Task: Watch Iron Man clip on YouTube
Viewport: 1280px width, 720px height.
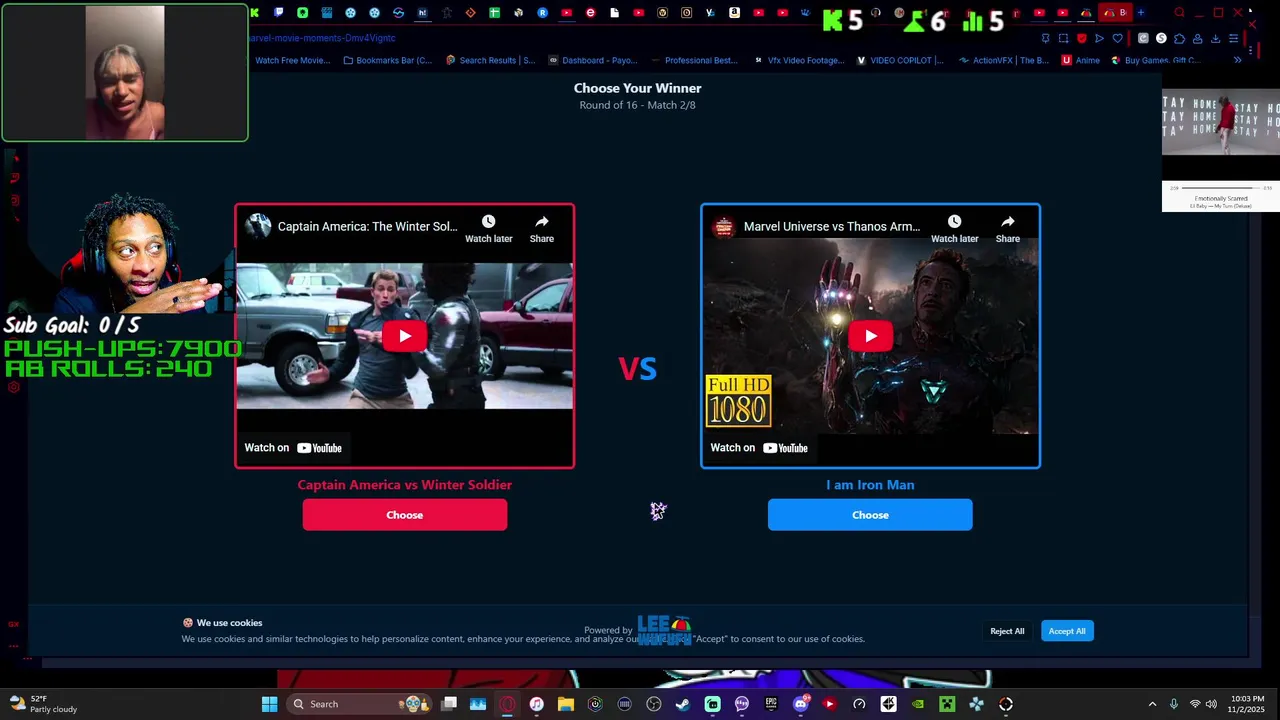Action: click(x=759, y=448)
